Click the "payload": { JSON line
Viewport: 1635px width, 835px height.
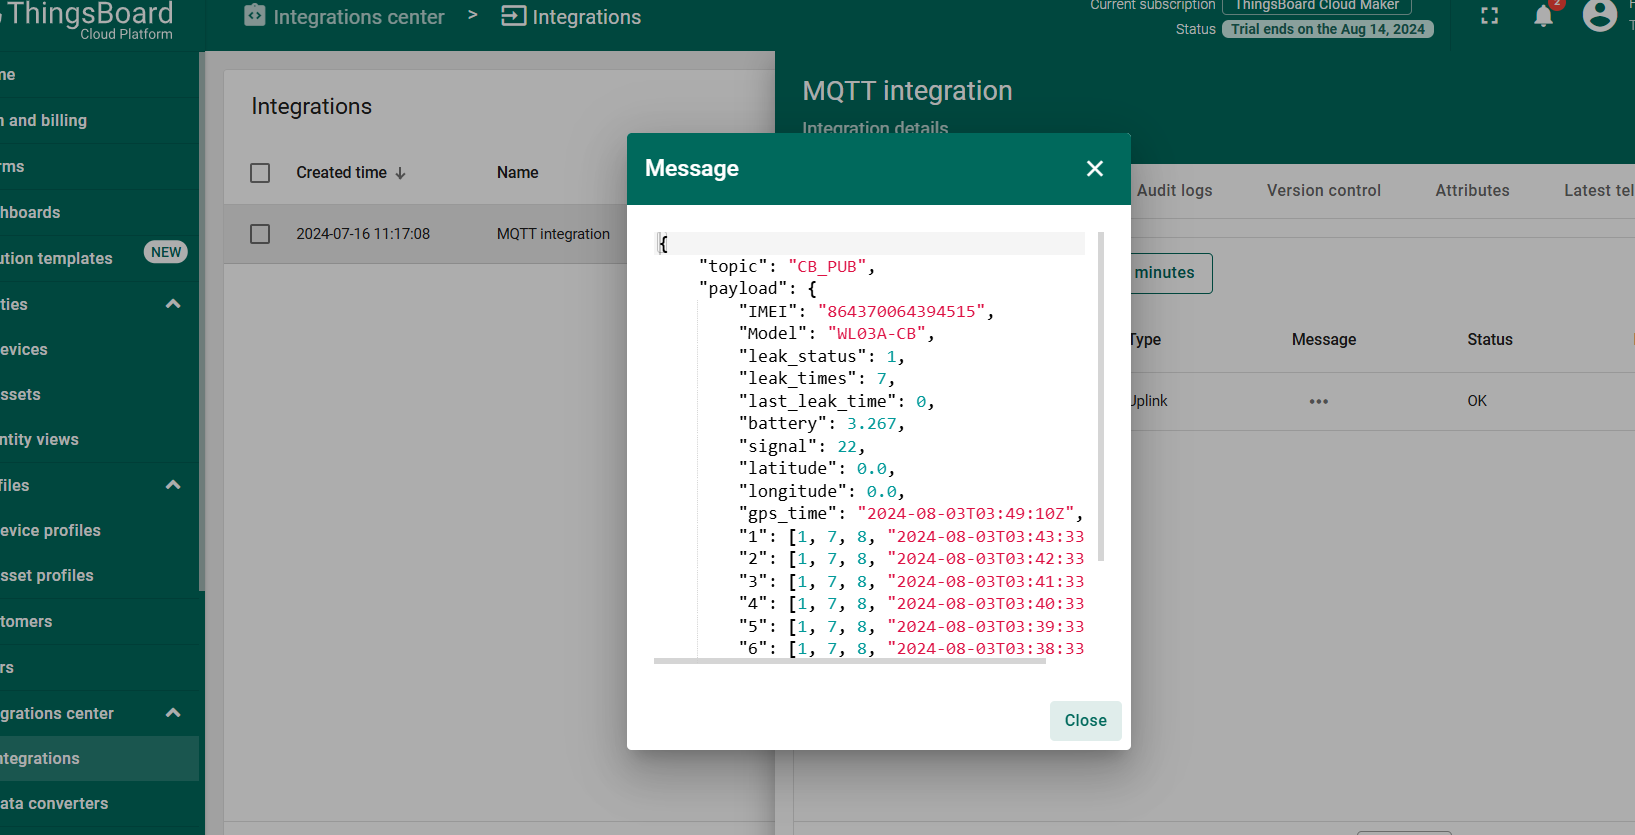[757, 289]
